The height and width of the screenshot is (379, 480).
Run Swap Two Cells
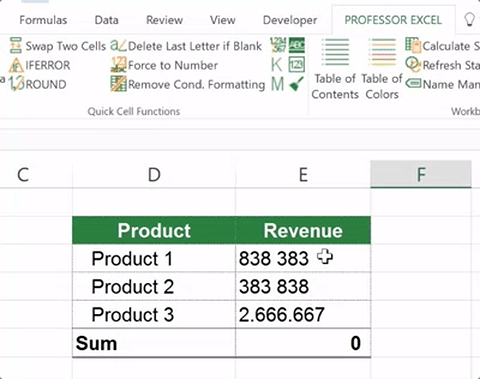(x=57, y=46)
